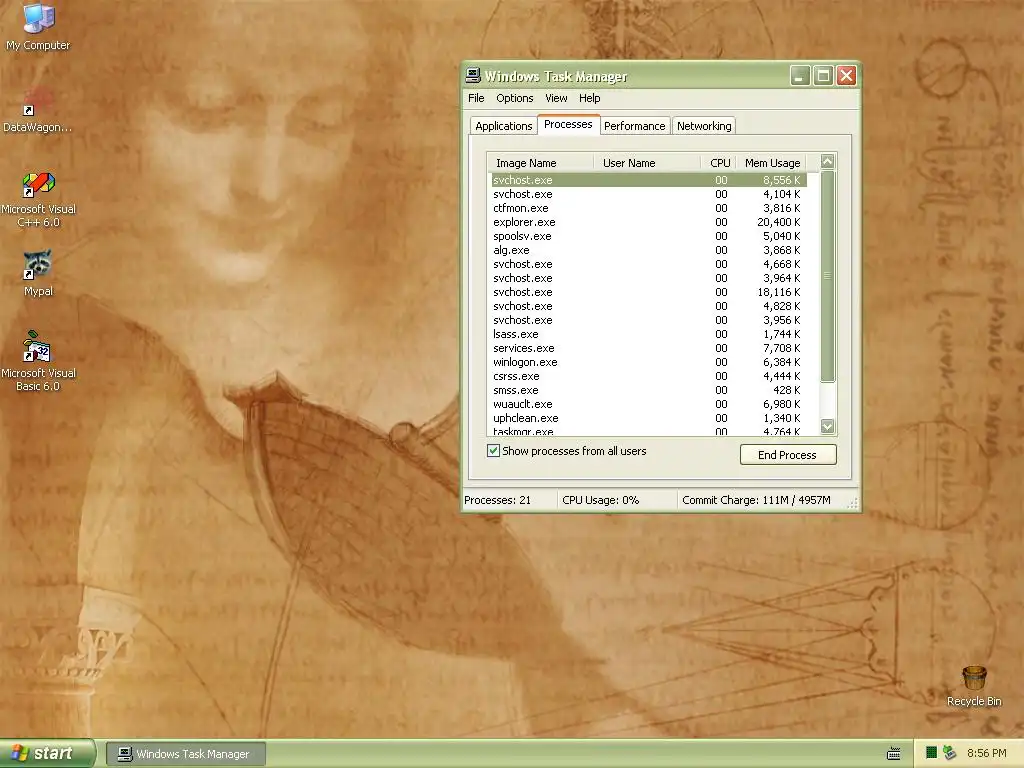This screenshot has height=768, width=1024.
Task: Select the explorer.exe process
Action: click(649, 222)
